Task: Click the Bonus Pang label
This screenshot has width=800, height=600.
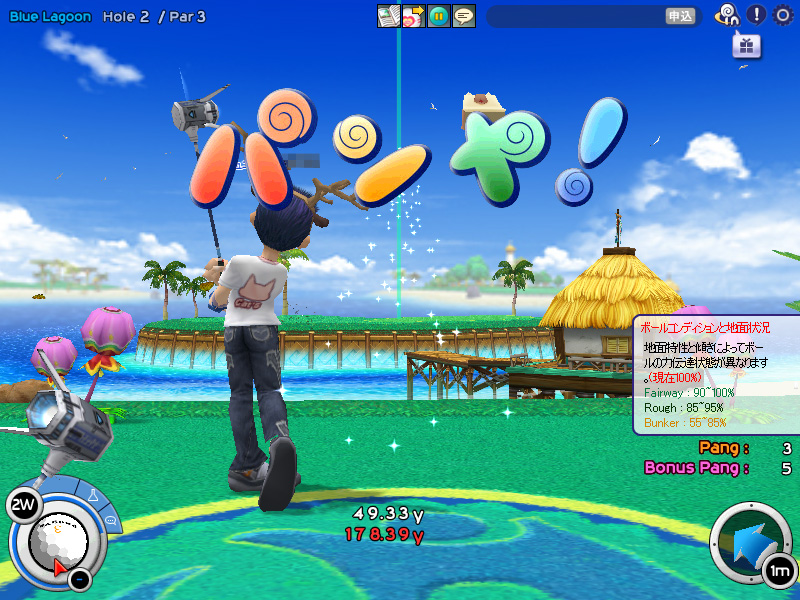Action: (696, 468)
